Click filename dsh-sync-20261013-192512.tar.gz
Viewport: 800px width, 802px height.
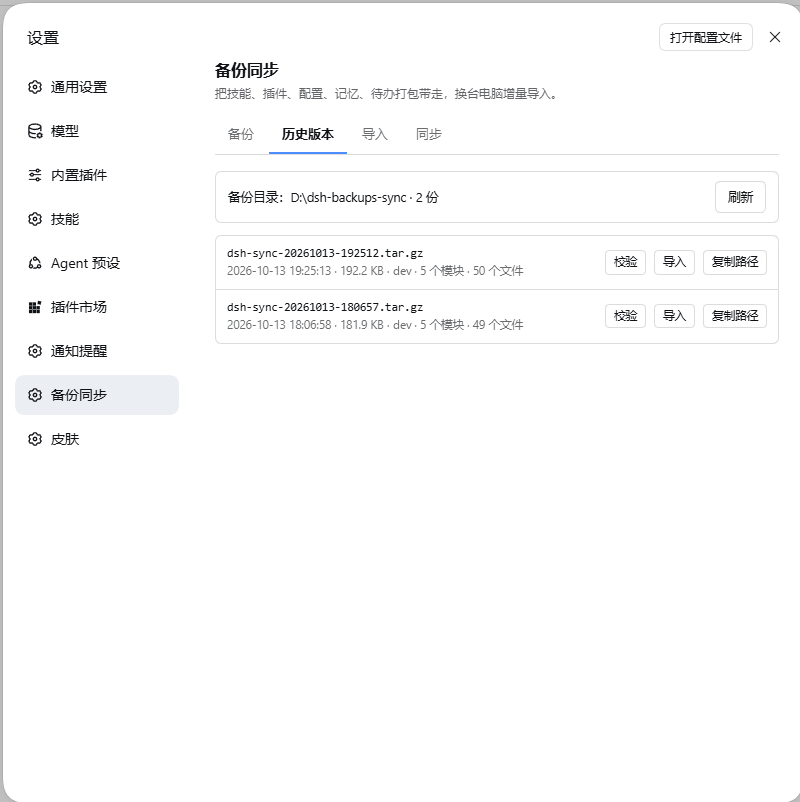325,253
